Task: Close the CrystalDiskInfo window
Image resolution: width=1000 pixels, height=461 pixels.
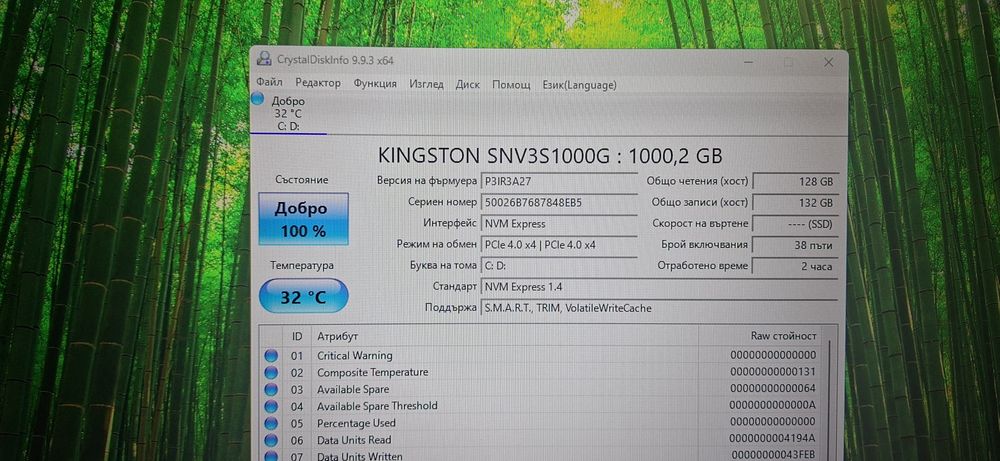Action: (828, 62)
